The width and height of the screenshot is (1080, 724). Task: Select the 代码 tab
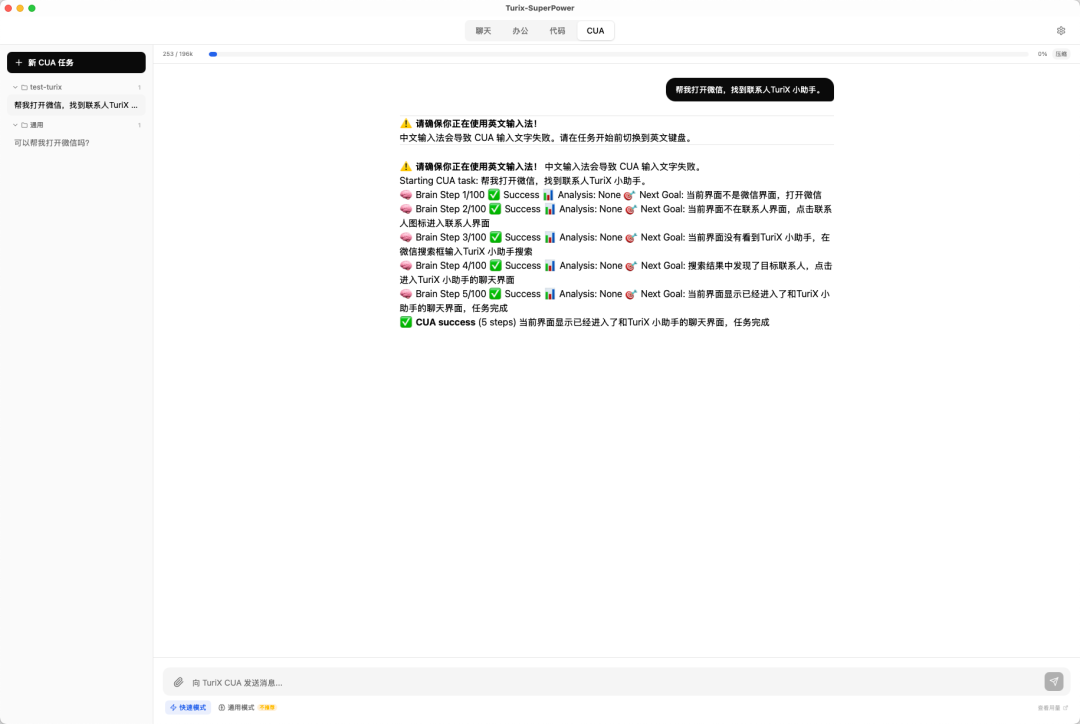[557, 31]
